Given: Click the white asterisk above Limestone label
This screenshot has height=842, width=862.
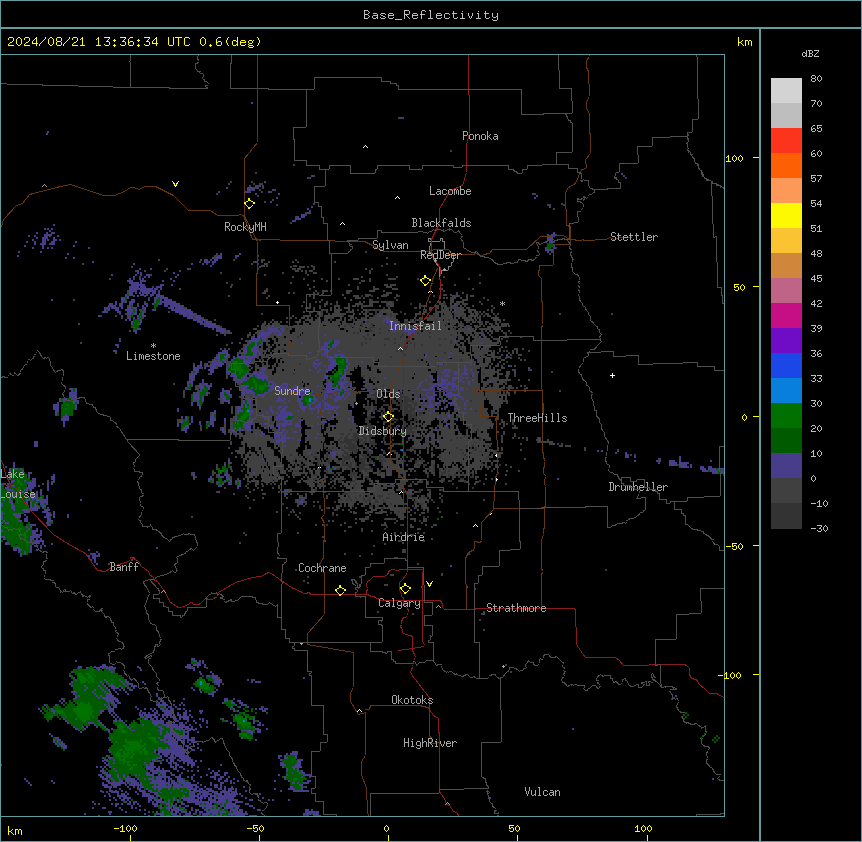Looking at the screenshot, I should pyautogui.click(x=153, y=346).
